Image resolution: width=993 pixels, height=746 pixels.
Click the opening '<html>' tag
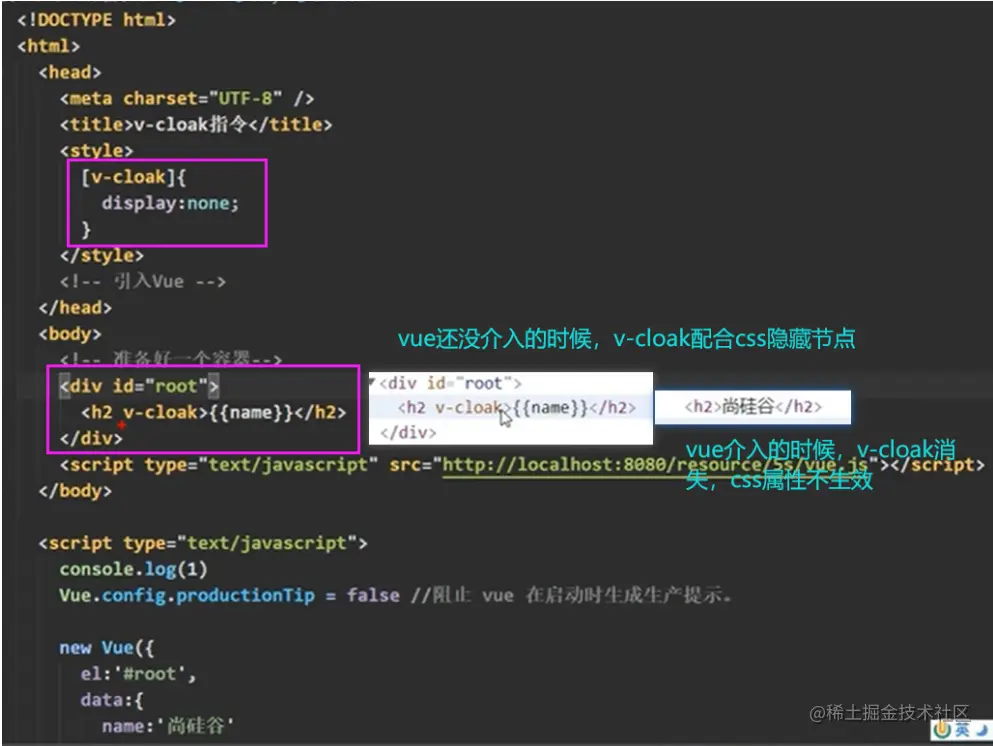coord(49,46)
